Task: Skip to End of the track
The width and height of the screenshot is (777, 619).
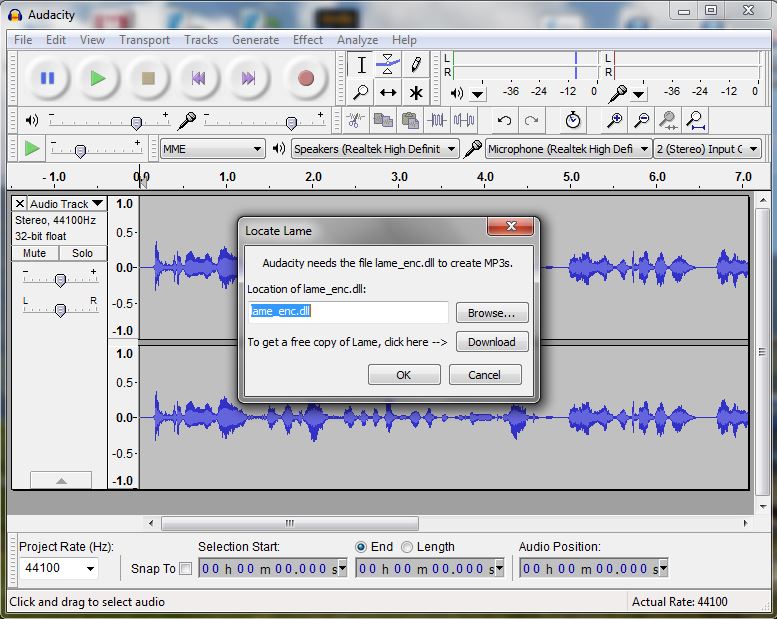Action: tap(248, 78)
